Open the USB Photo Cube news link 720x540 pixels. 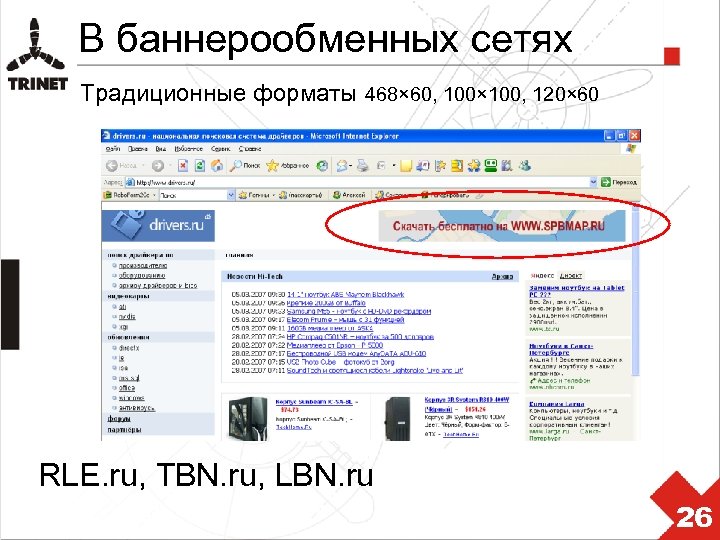click(x=340, y=362)
